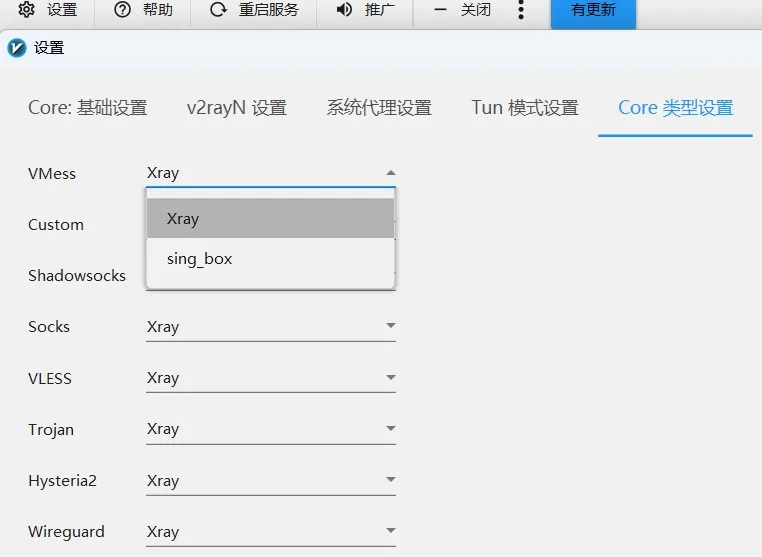The width and height of the screenshot is (762, 557).
Task: Click the Xray value in the VLESS row
Action: 163,378
